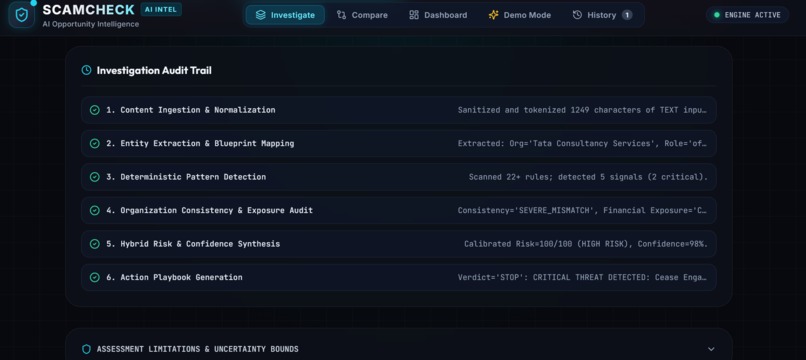Click the SCAMCHECK brand name
This screenshot has width=806, height=360.
88,10
